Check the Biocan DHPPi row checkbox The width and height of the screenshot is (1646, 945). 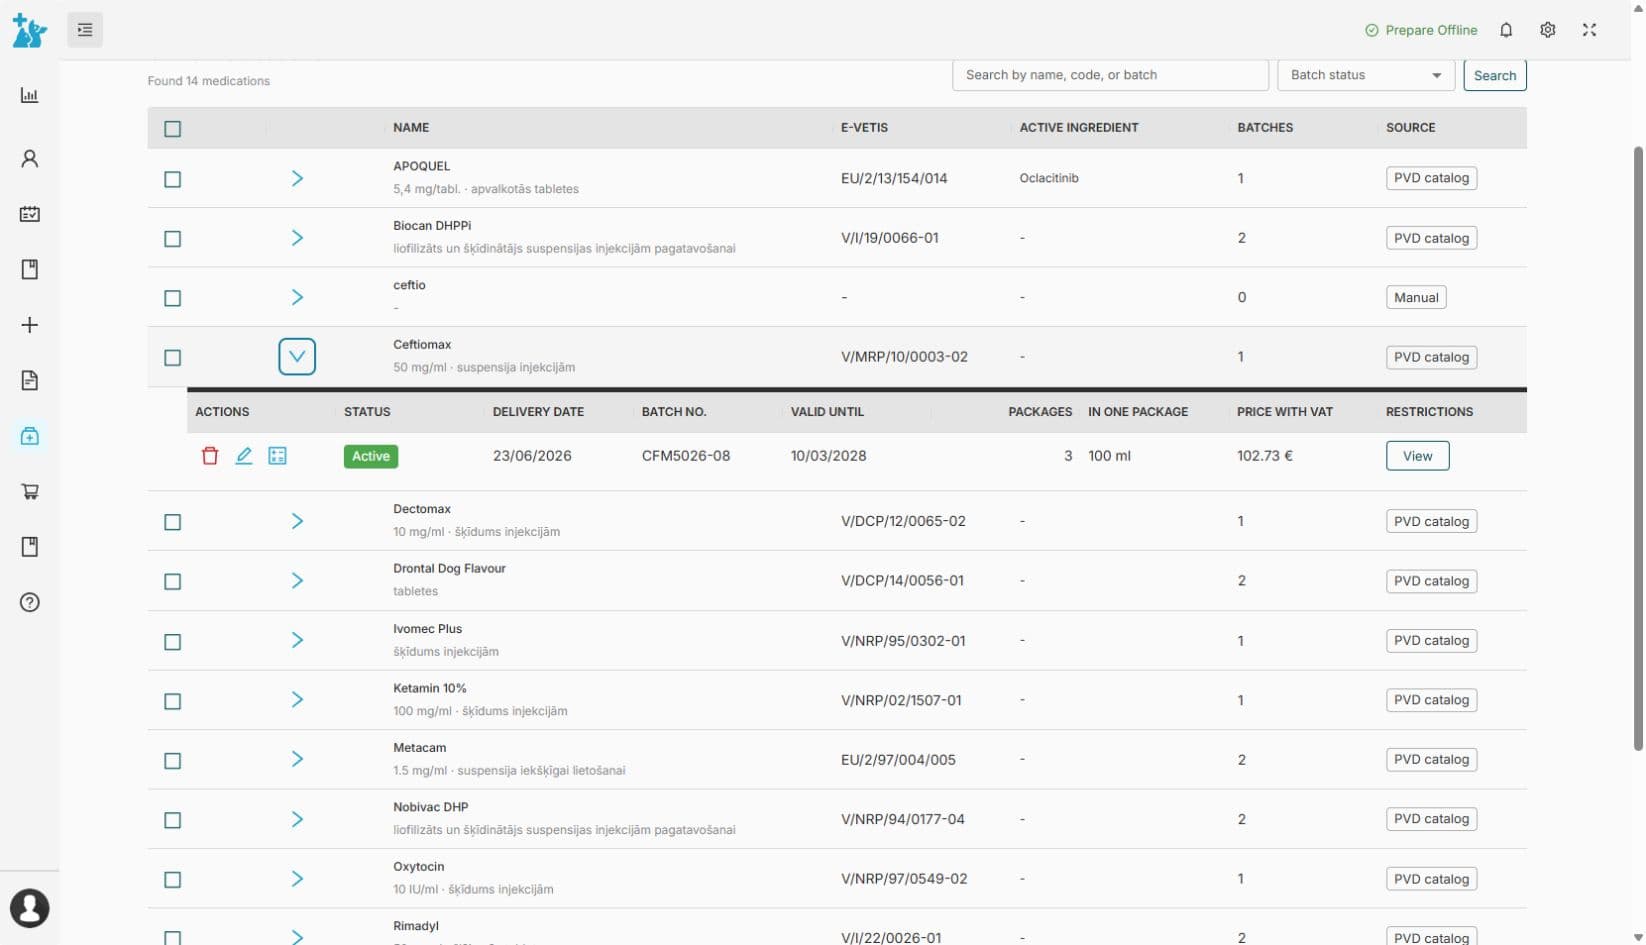173,239
